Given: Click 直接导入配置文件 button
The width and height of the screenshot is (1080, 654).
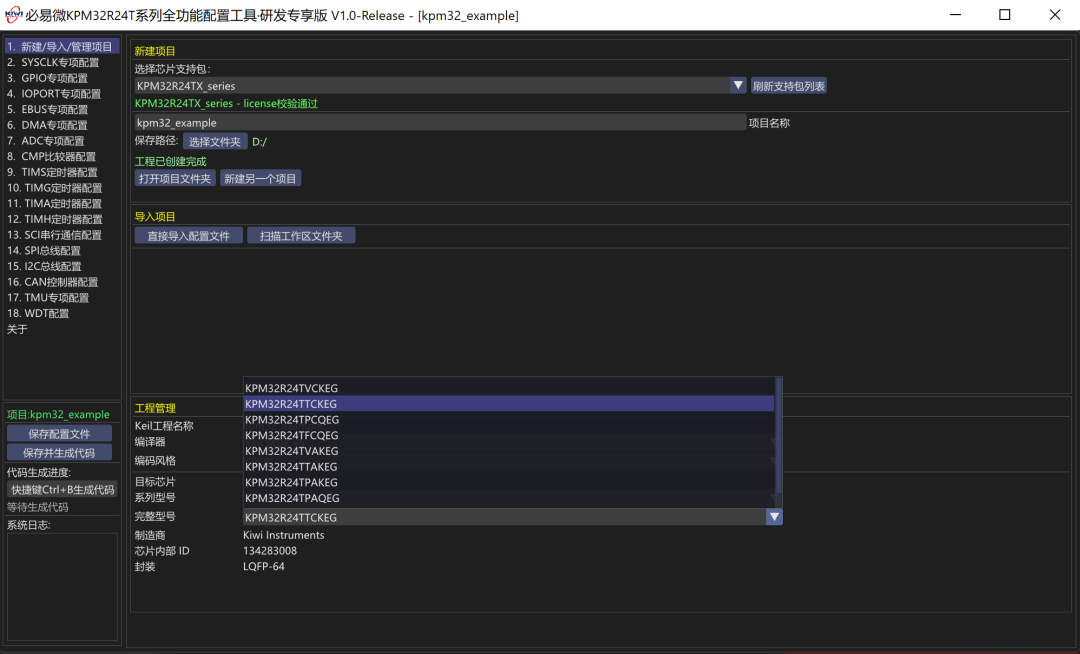Looking at the screenshot, I should 189,236.
